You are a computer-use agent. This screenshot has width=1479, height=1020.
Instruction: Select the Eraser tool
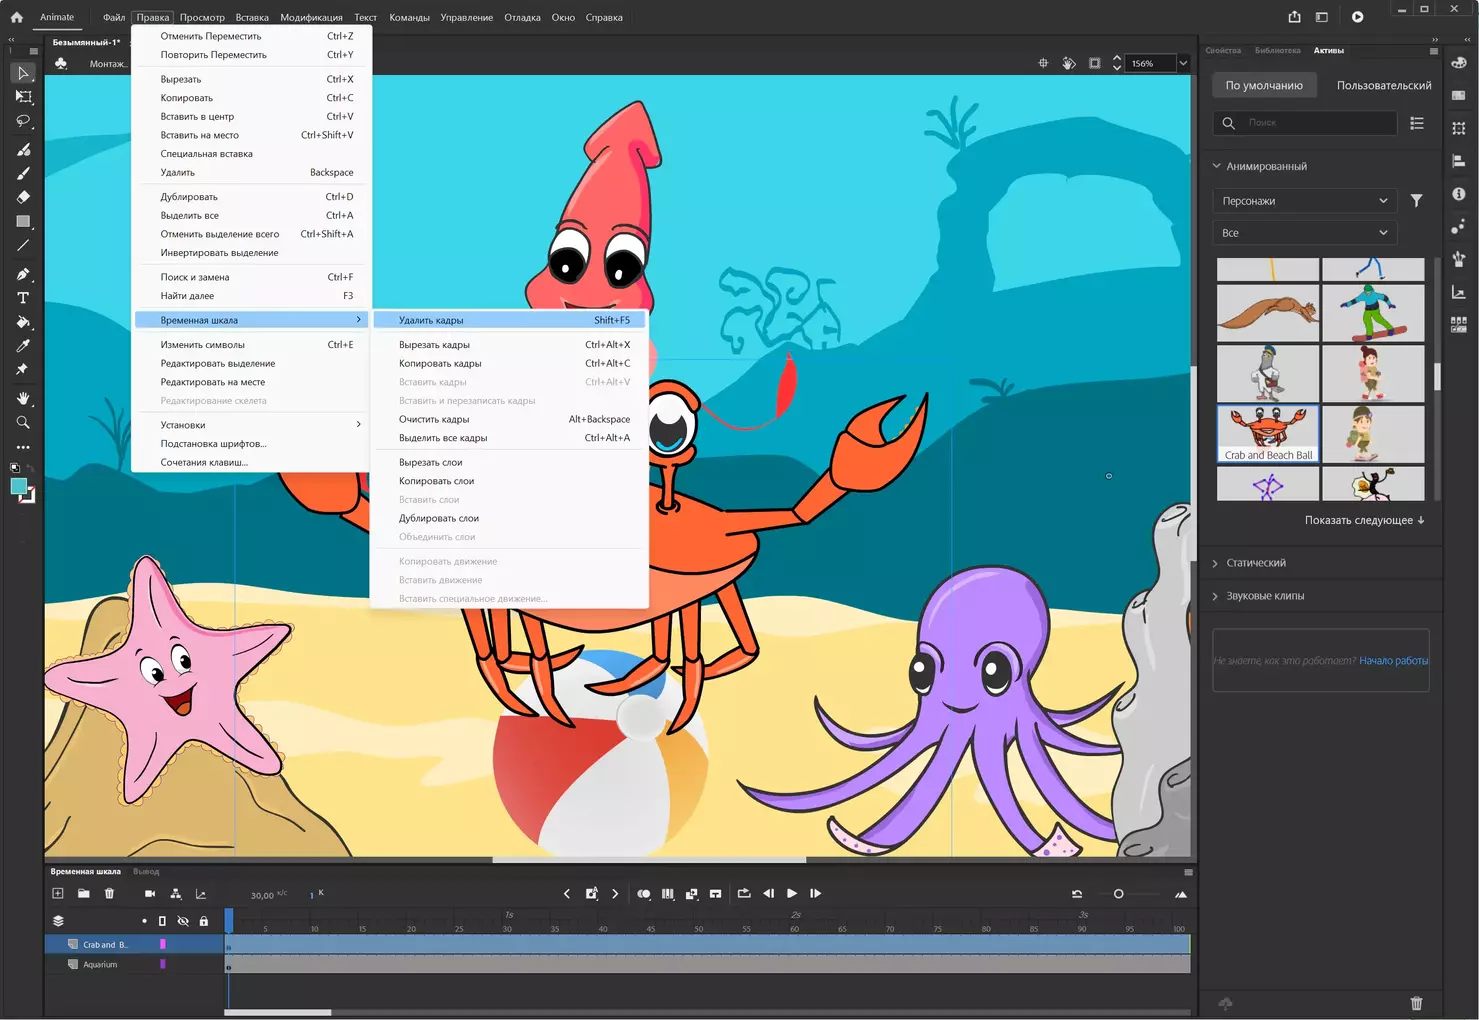[23, 197]
